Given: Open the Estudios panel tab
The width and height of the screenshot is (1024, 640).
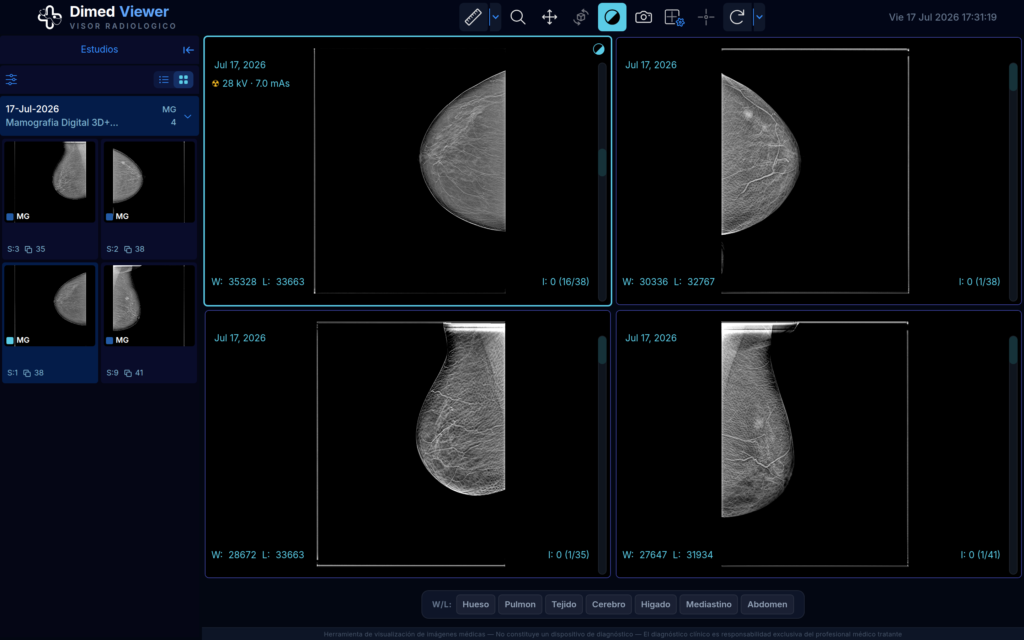Looking at the screenshot, I should tap(99, 49).
